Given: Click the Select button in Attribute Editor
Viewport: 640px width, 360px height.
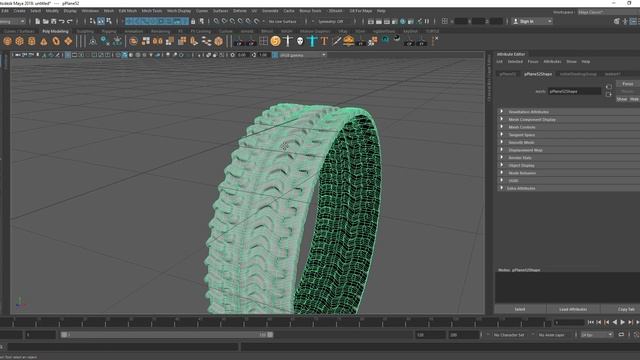Looking at the screenshot, I should (520, 309).
